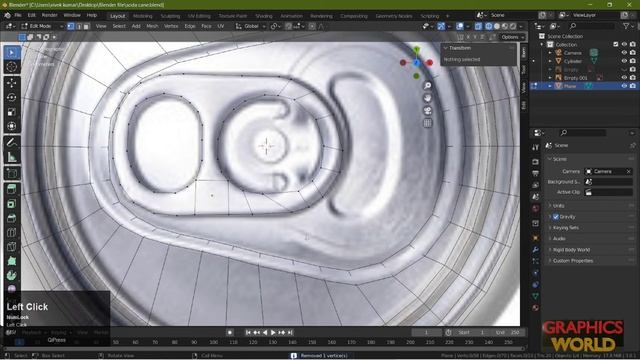Open the Render properties tab
640x360 pixels.
[x=535, y=162]
